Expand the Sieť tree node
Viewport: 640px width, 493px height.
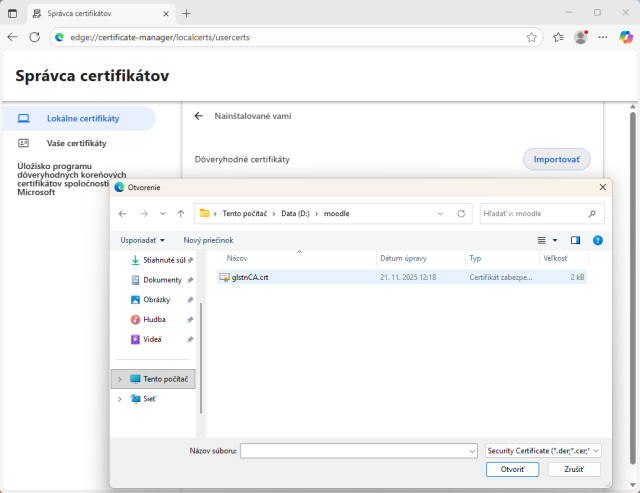tap(120, 398)
